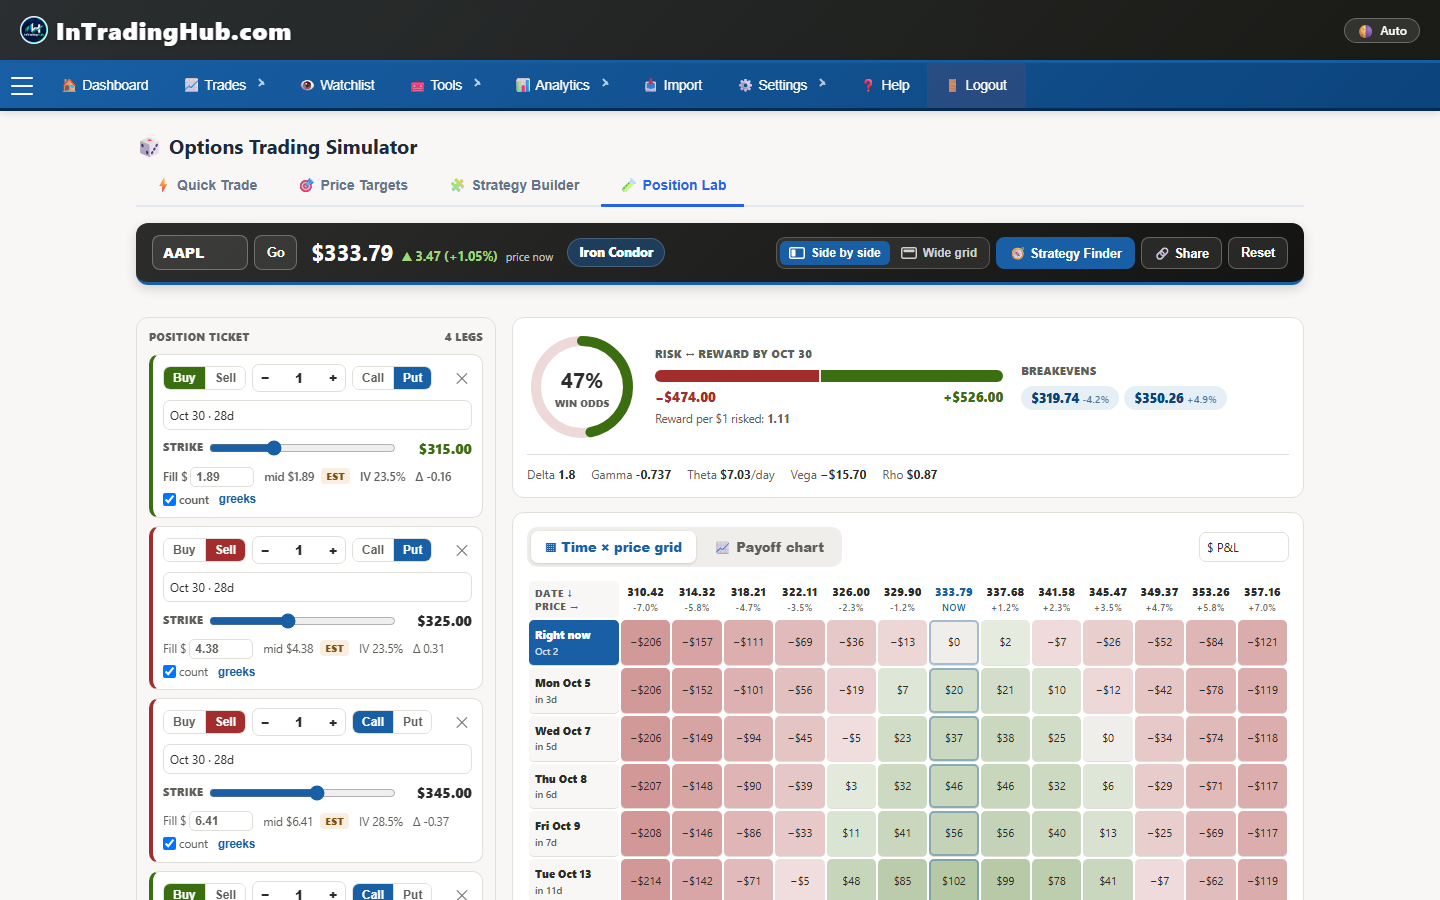Expand the Tools menu

click(446, 85)
